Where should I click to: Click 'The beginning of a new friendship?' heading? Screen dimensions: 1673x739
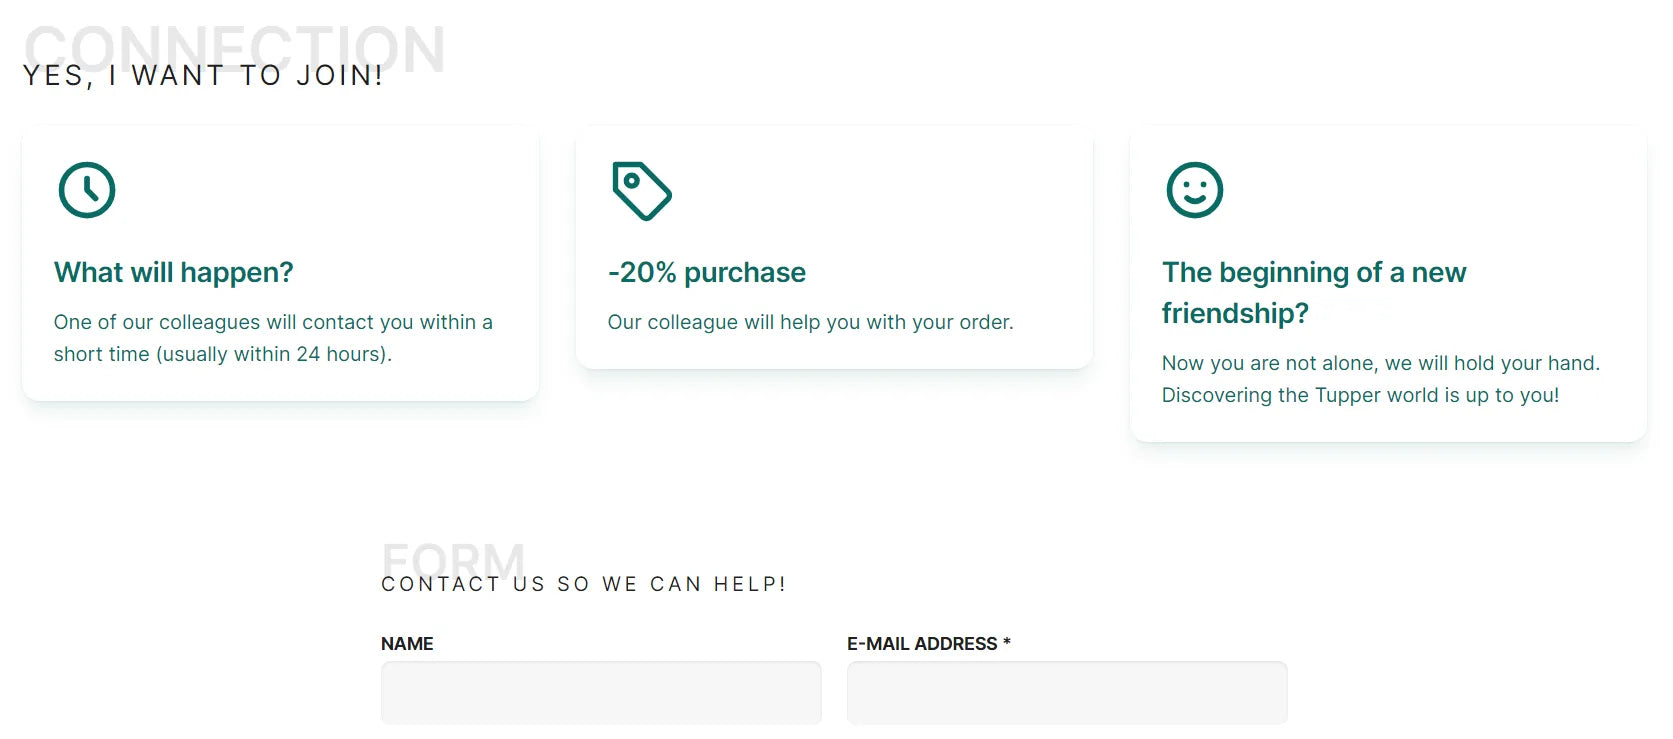tap(1314, 292)
